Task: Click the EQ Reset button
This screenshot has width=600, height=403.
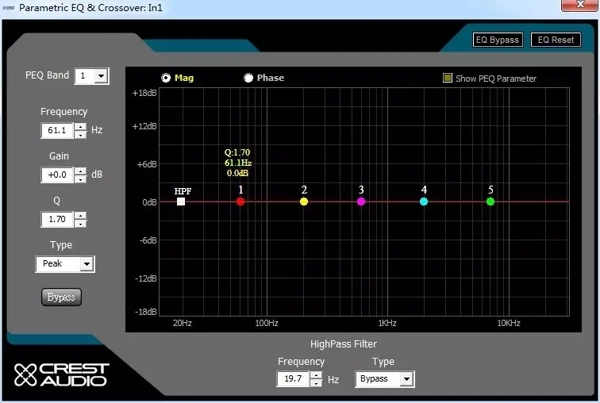Action: (x=556, y=40)
